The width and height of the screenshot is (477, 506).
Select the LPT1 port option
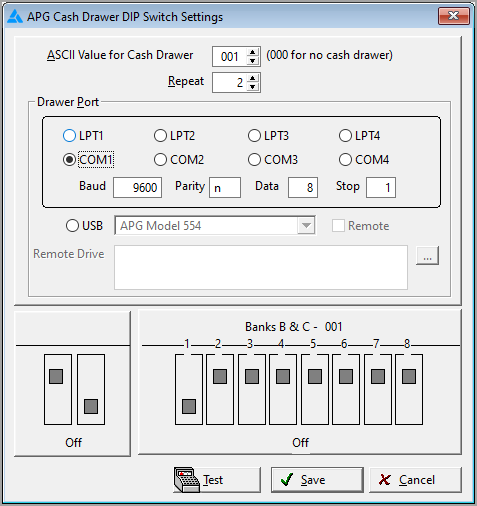(x=83, y=136)
